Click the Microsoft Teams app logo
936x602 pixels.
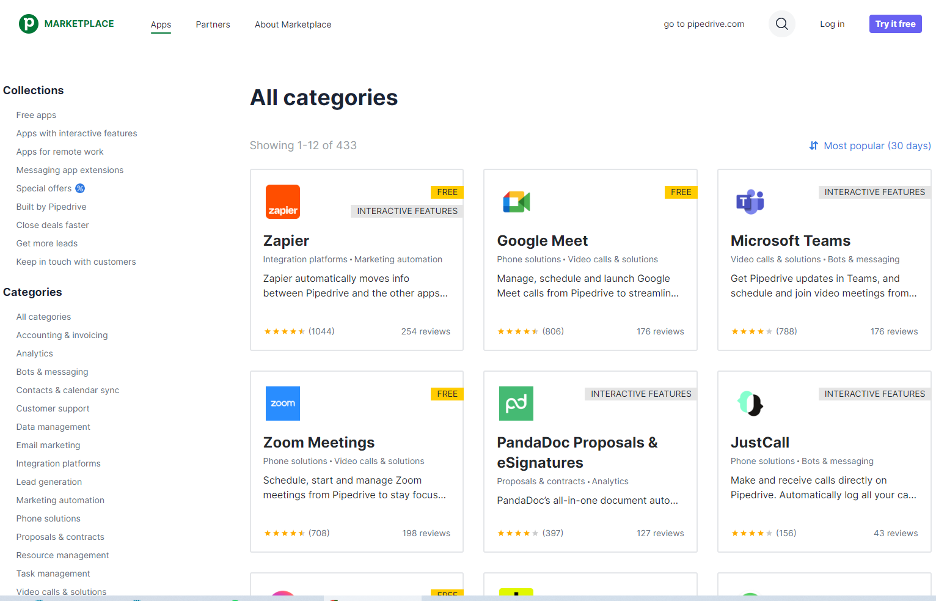pyautogui.click(x=750, y=202)
